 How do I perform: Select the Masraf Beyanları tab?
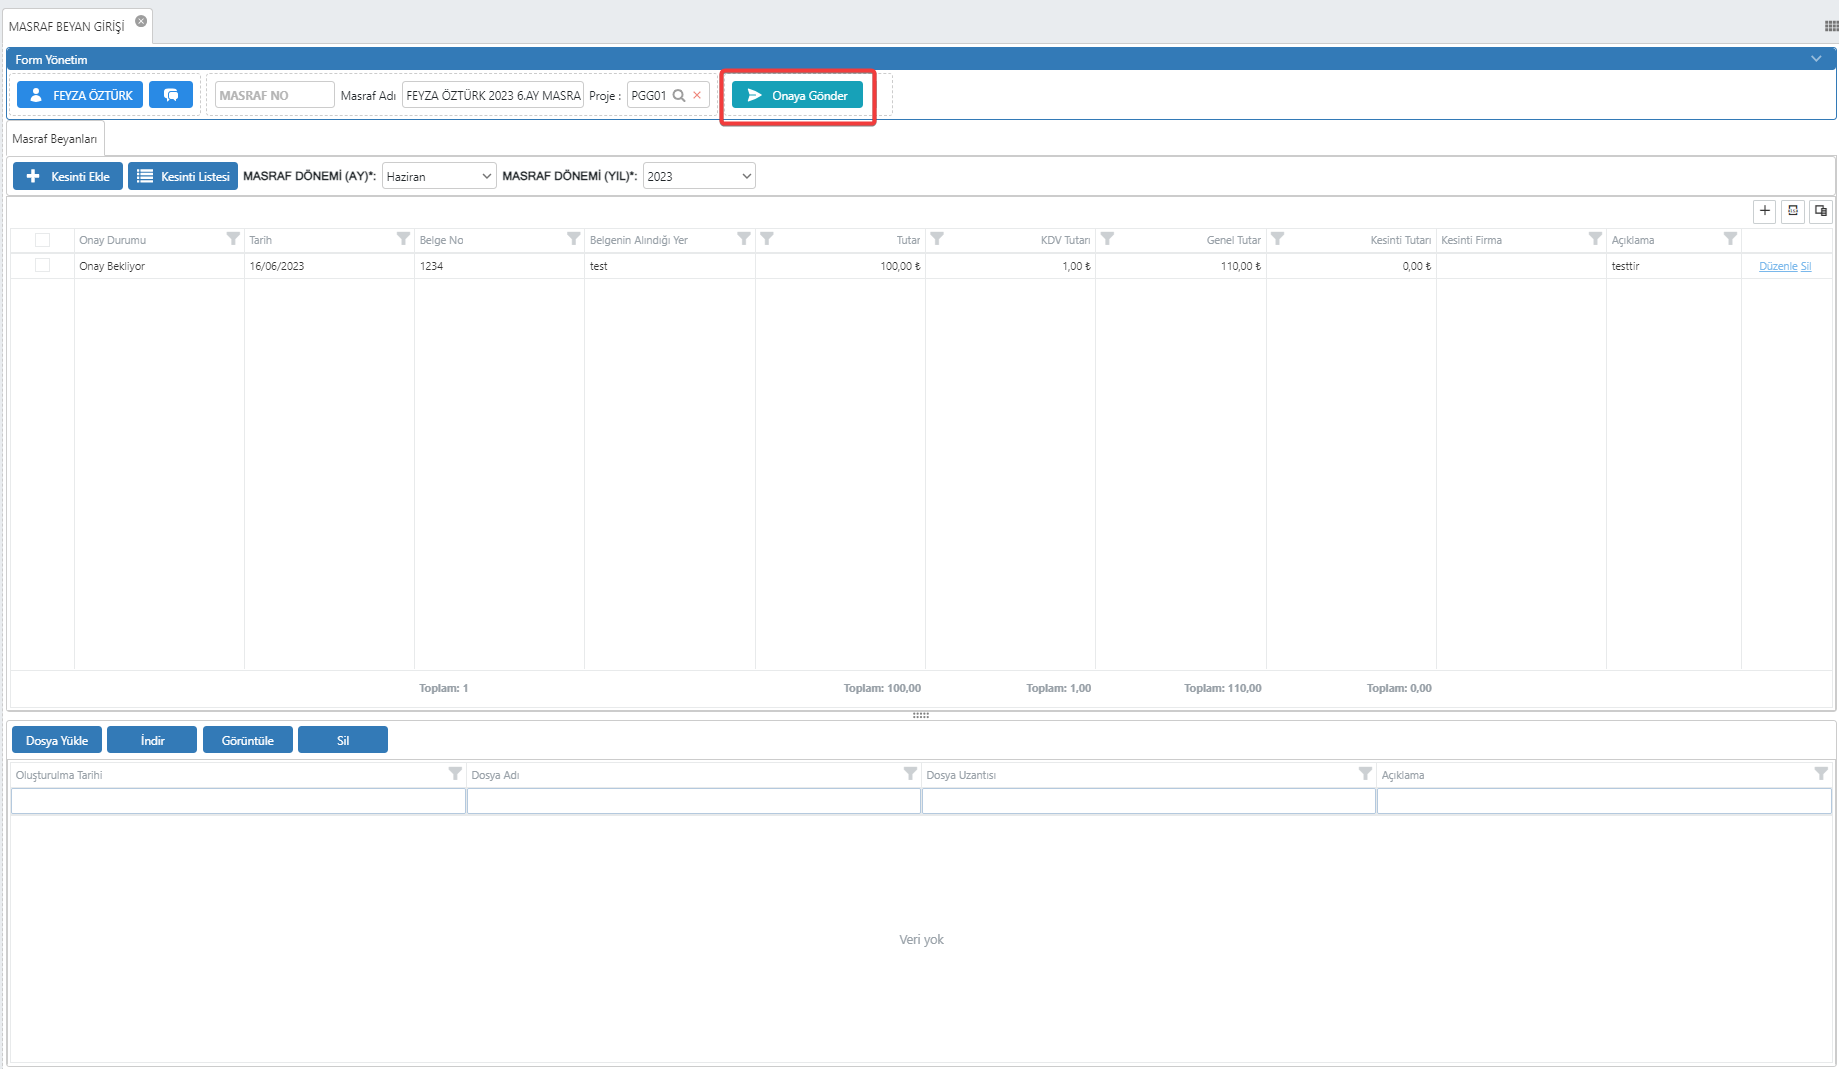pyautogui.click(x=55, y=139)
